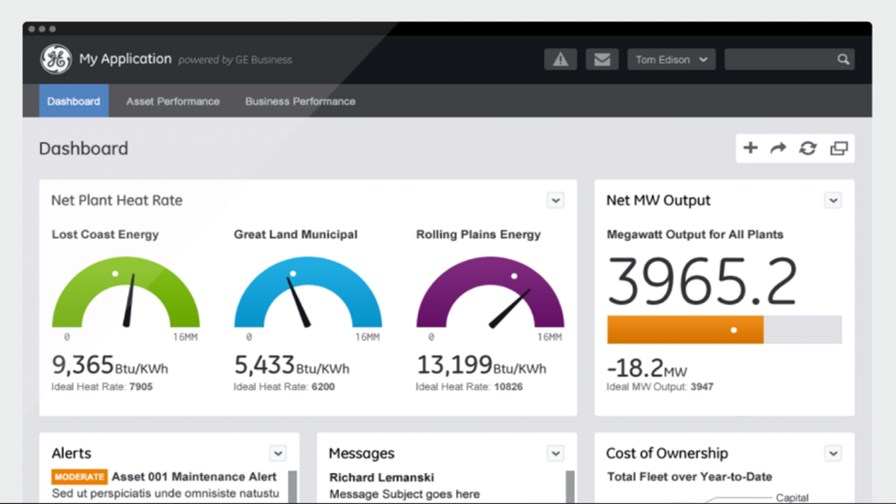Expand Alerts card menu chevron
This screenshot has width=896, height=504.
coord(278,454)
